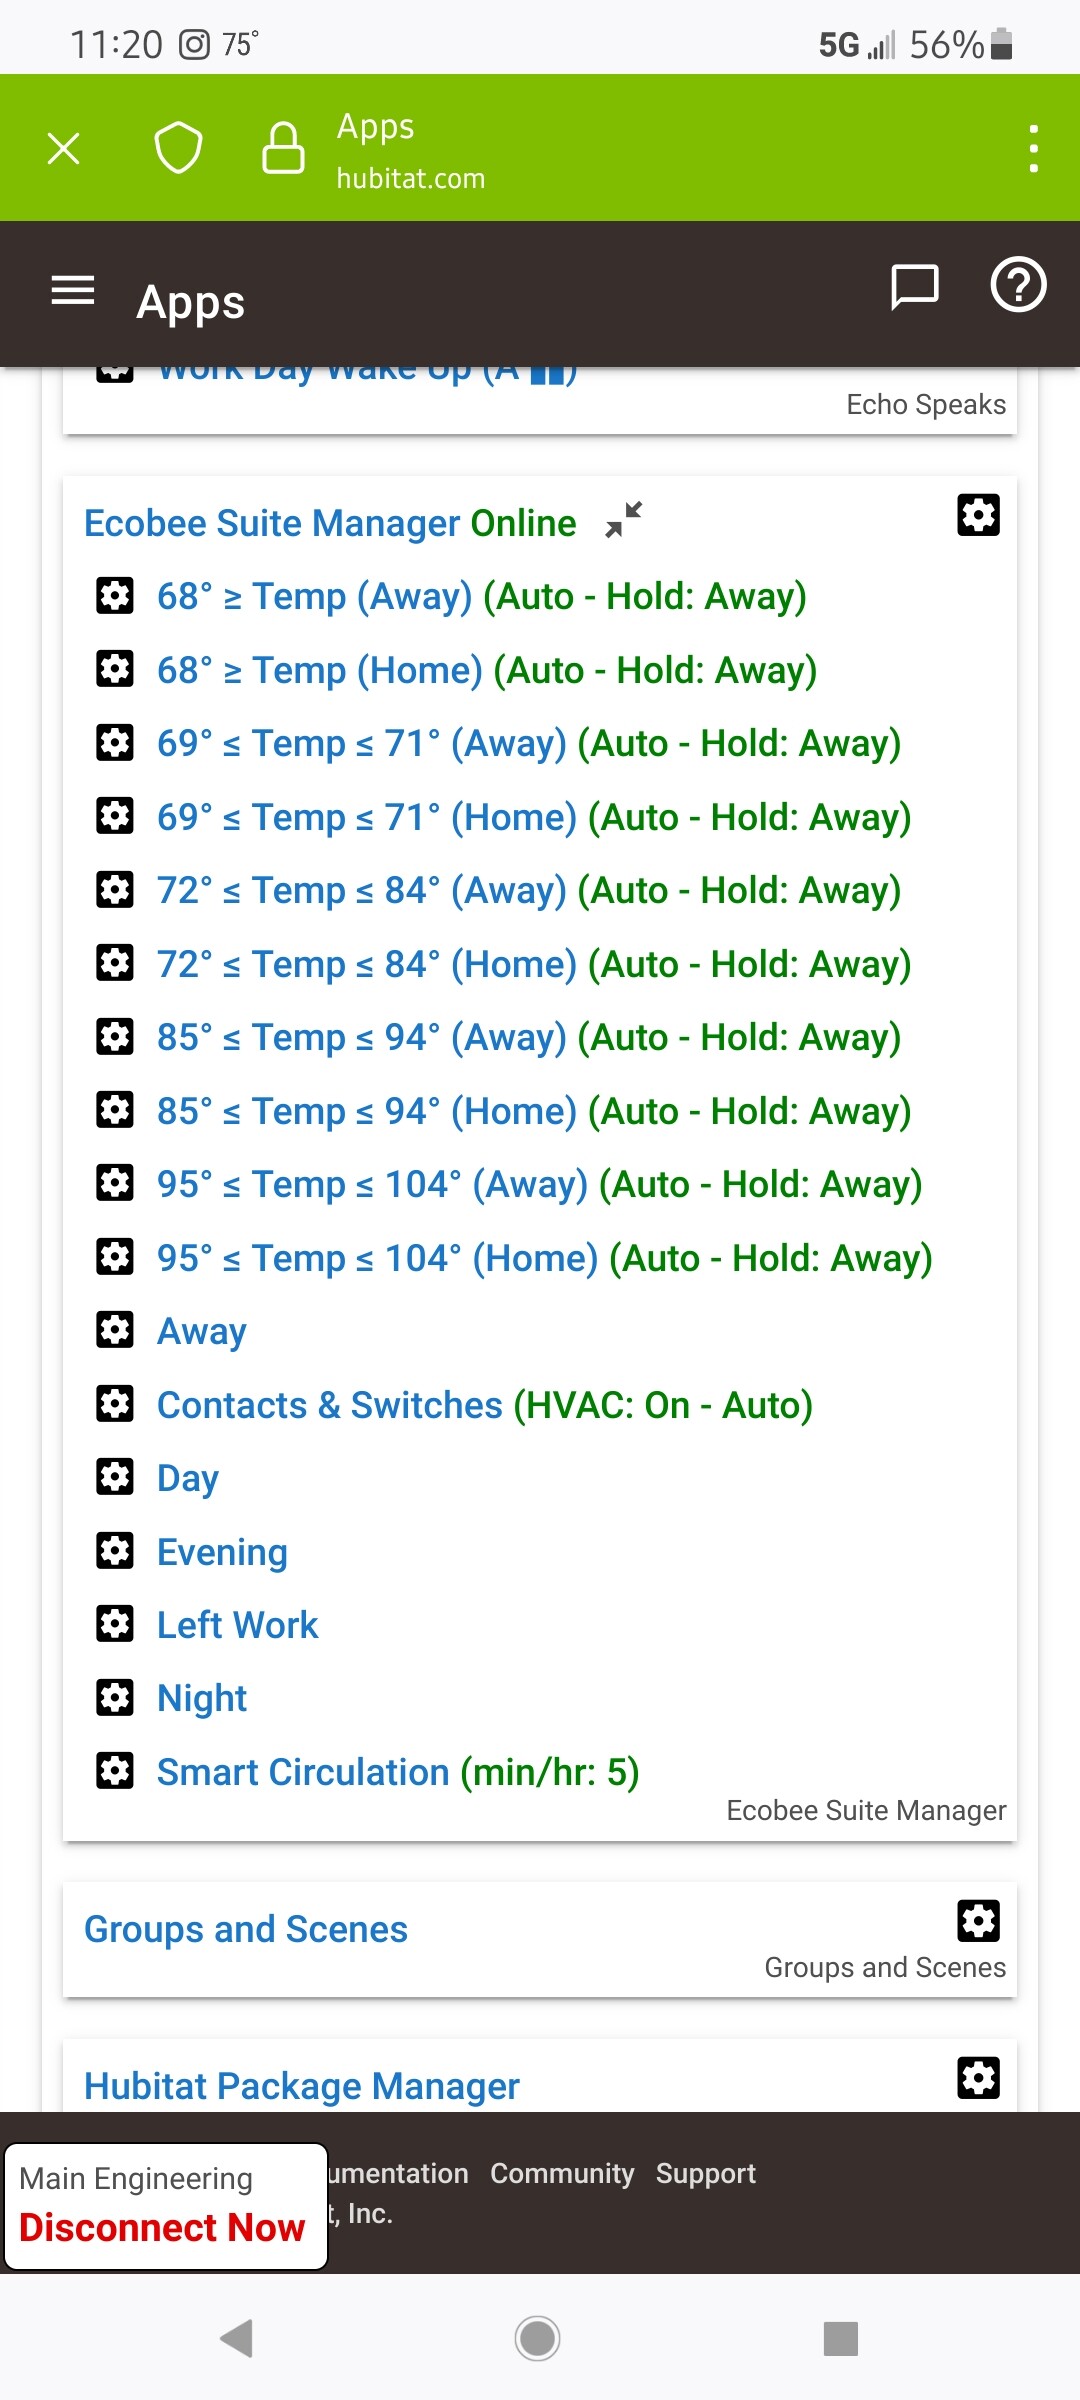Open the Support footer link

pos(705,2173)
